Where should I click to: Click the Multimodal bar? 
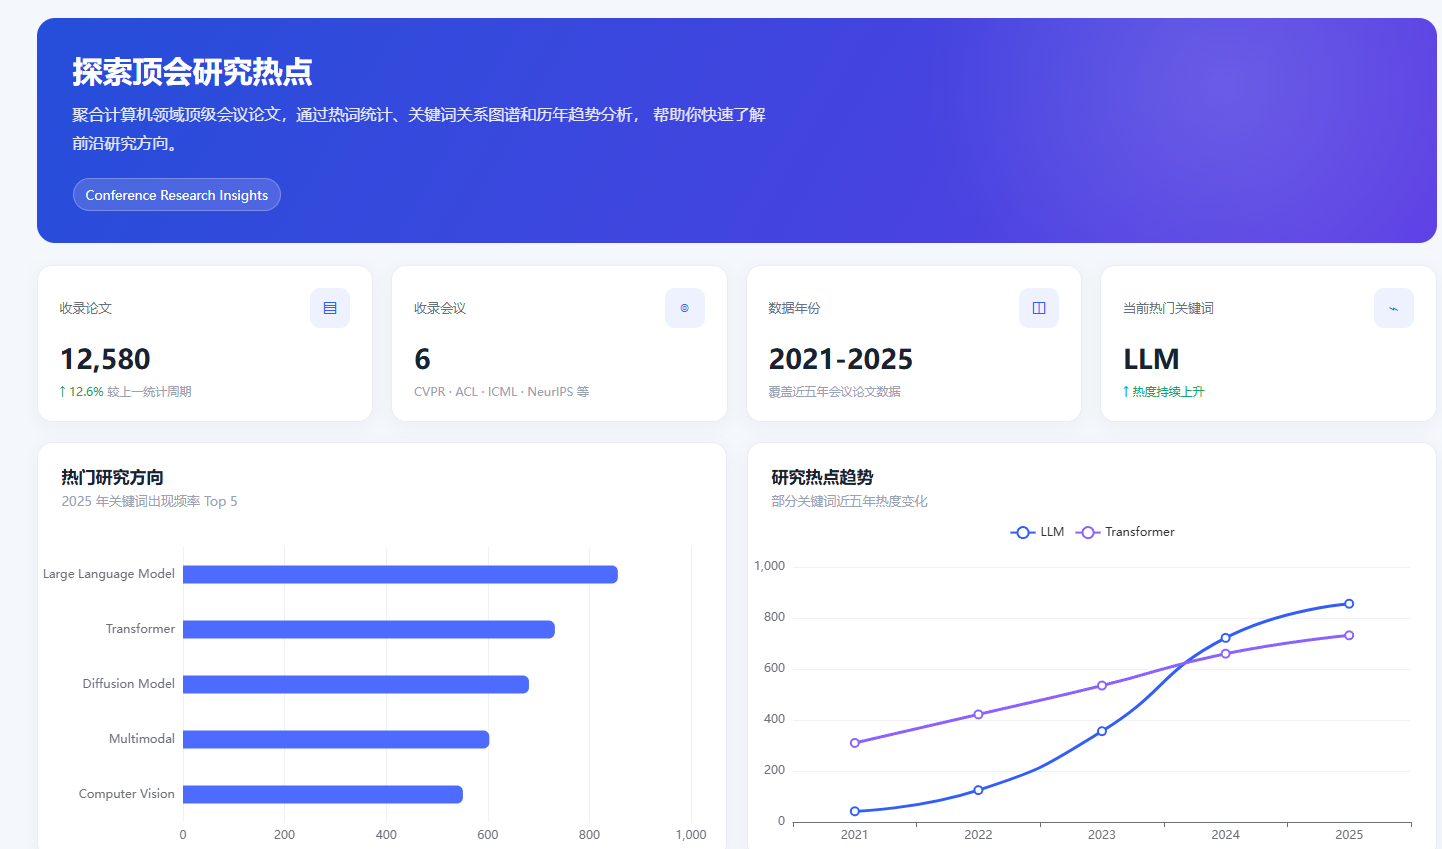click(x=336, y=739)
